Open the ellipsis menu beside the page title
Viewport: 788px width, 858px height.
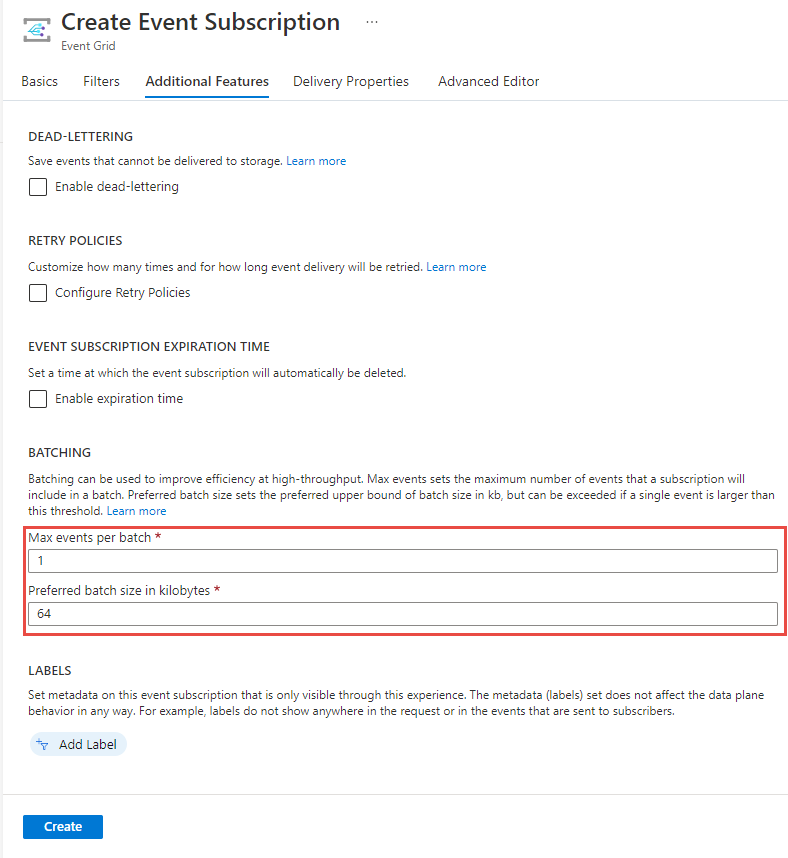pos(371,22)
